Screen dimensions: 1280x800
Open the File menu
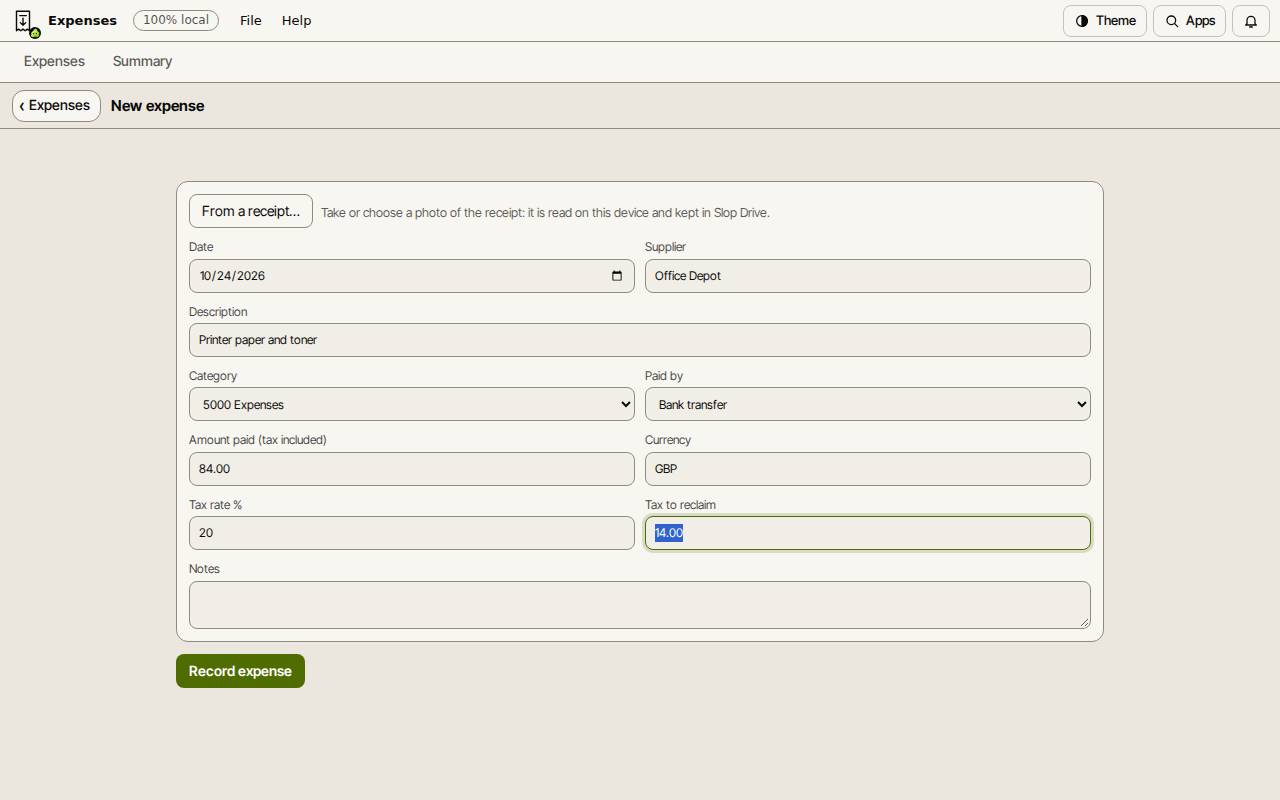251,21
